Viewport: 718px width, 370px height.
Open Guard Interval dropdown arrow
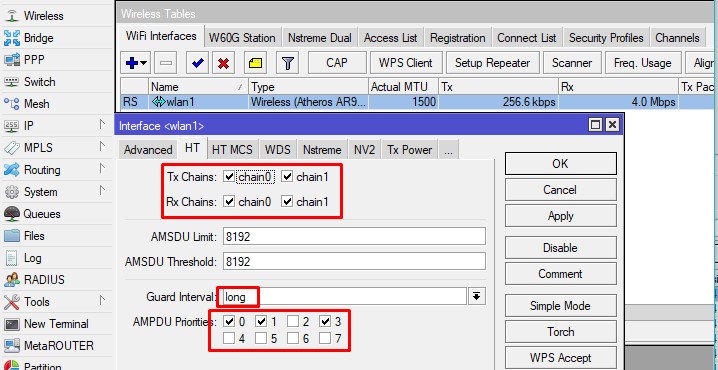click(477, 296)
